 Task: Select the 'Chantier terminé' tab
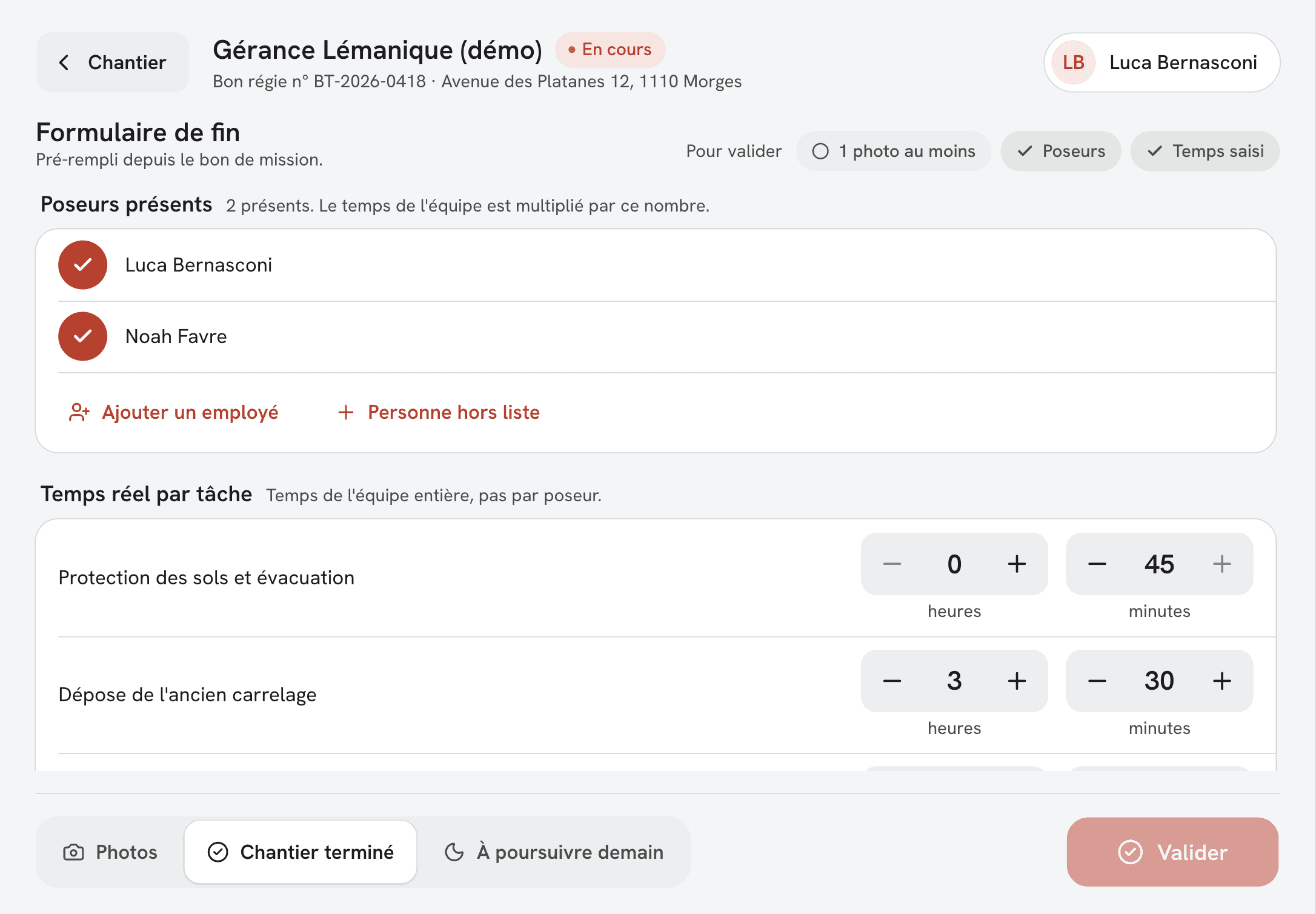coord(301,852)
